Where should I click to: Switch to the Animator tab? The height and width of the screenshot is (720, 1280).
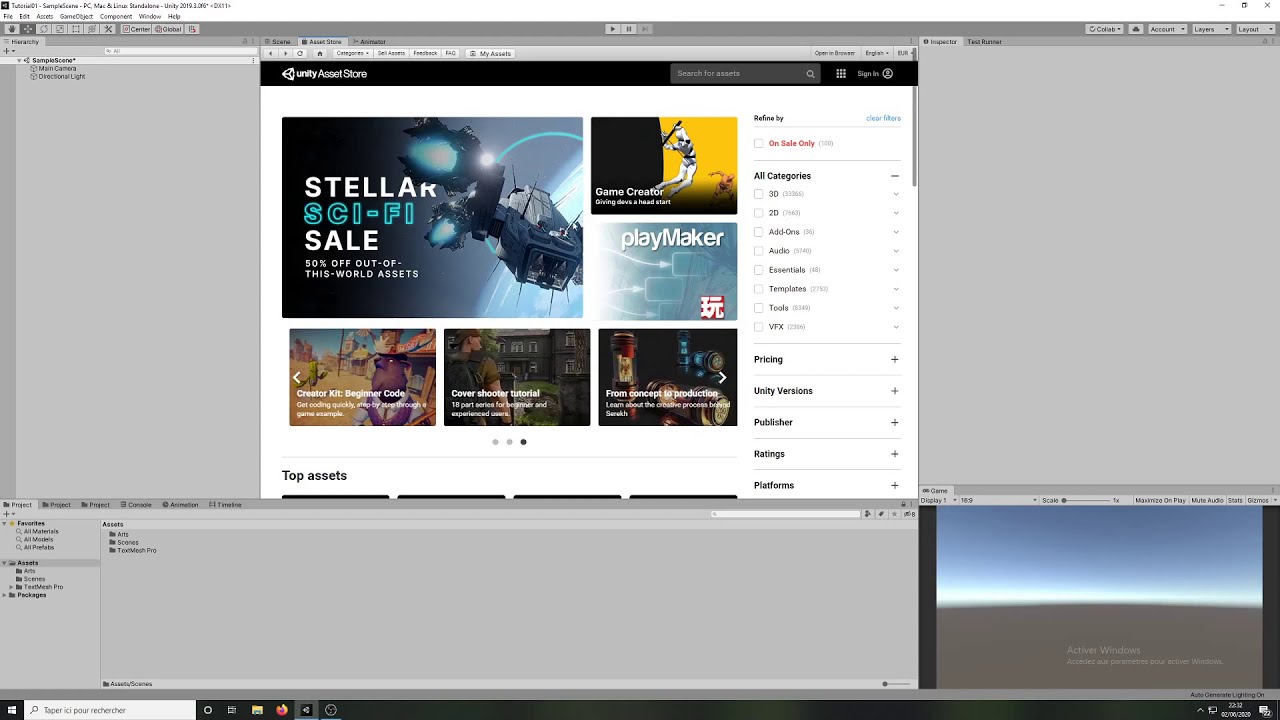point(369,42)
